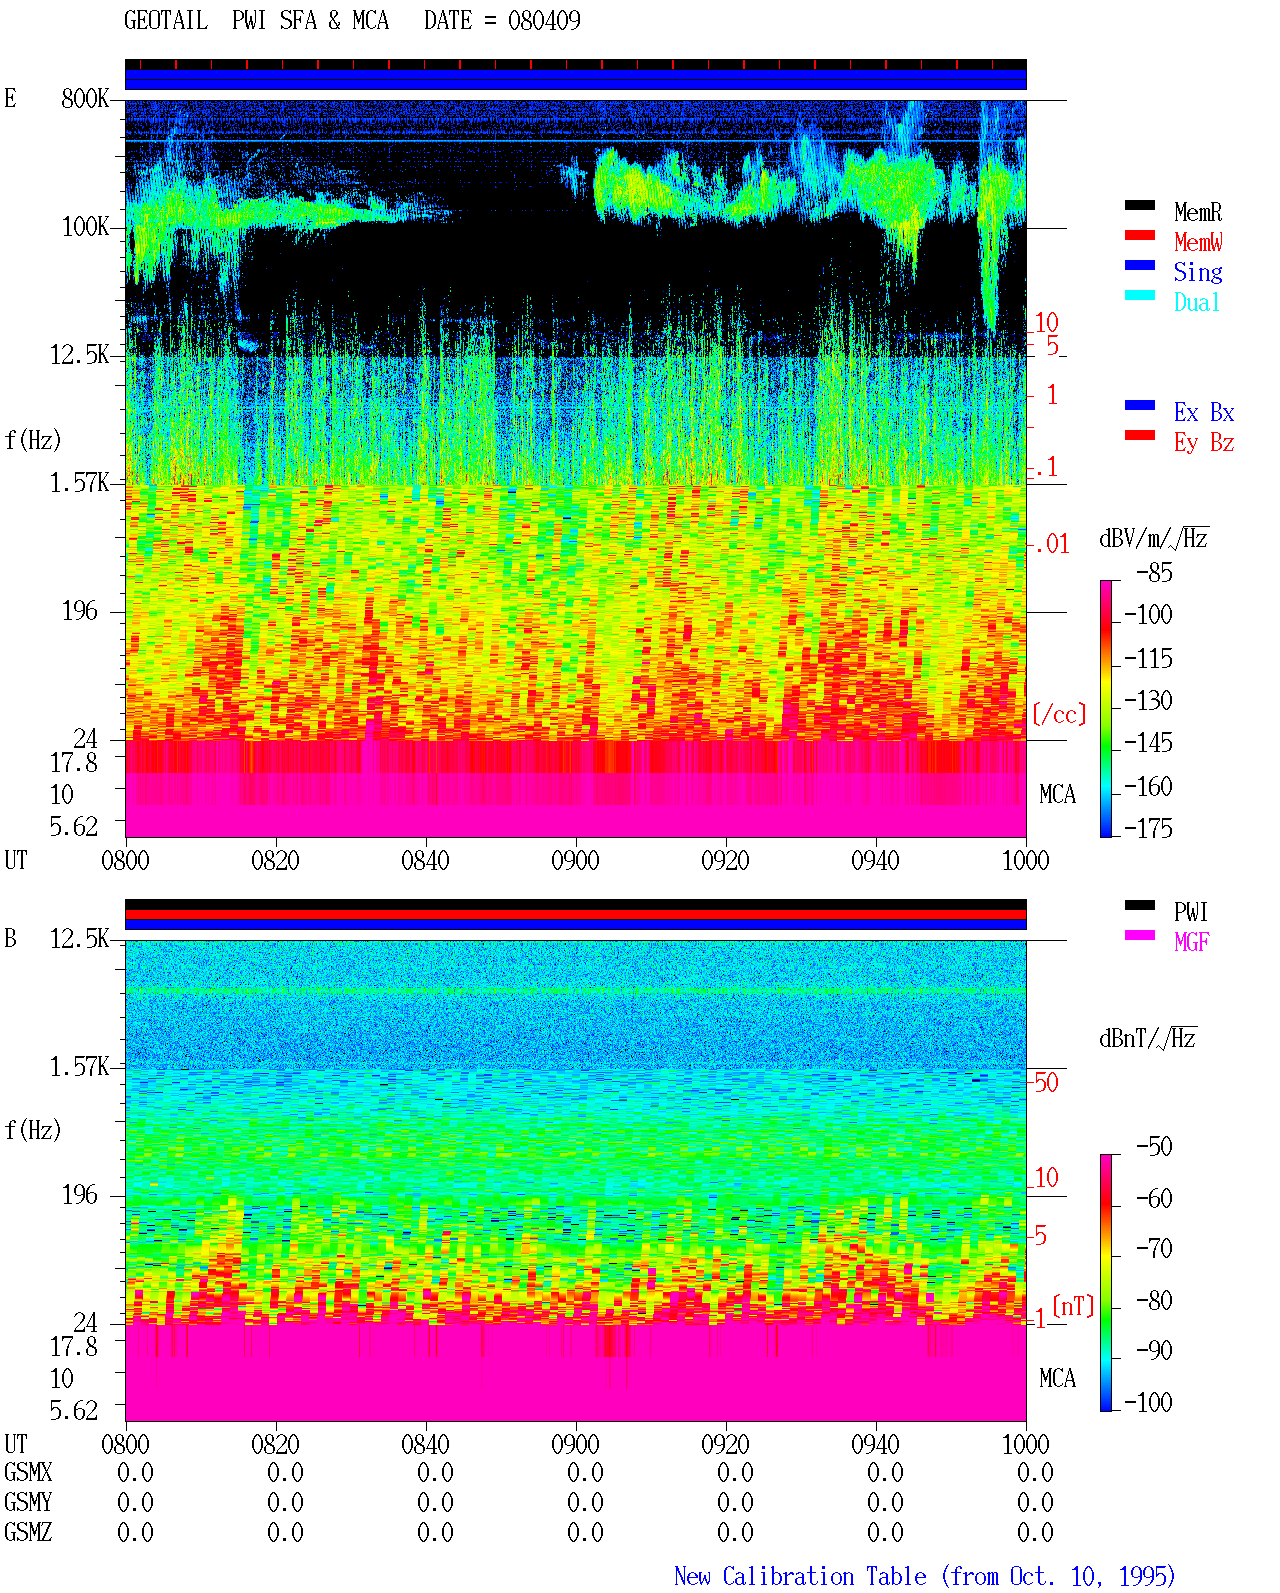The height and width of the screenshot is (1593, 1280).
Task: Select the 'Sing' legend label
Action: click(1197, 272)
